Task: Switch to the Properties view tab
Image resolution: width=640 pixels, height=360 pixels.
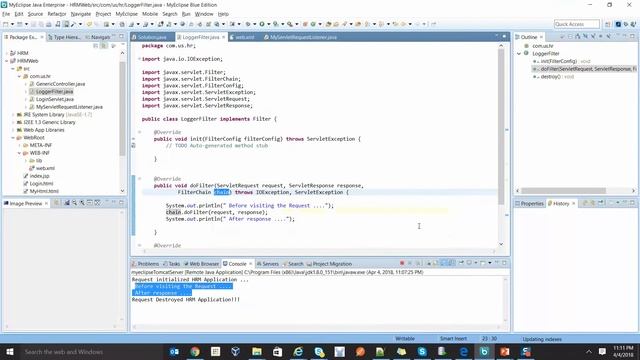Action: coord(529,203)
